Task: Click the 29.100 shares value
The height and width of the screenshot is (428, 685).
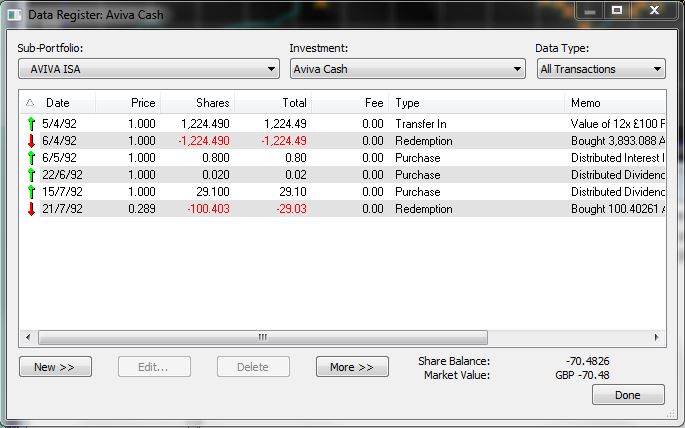Action: click(x=213, y=192)
